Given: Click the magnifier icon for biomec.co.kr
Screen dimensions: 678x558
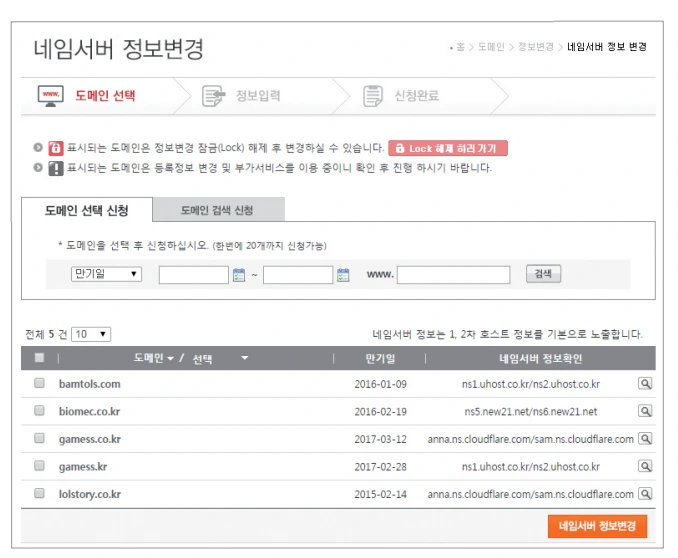Looking at the screenshot, I should click(x=645, y=411).
